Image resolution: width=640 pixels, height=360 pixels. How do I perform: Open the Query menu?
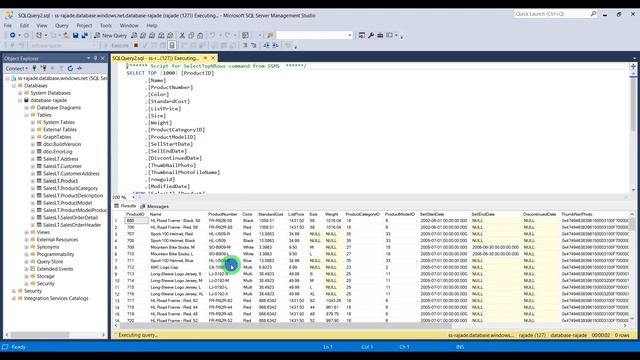click(x=62, y=25)
